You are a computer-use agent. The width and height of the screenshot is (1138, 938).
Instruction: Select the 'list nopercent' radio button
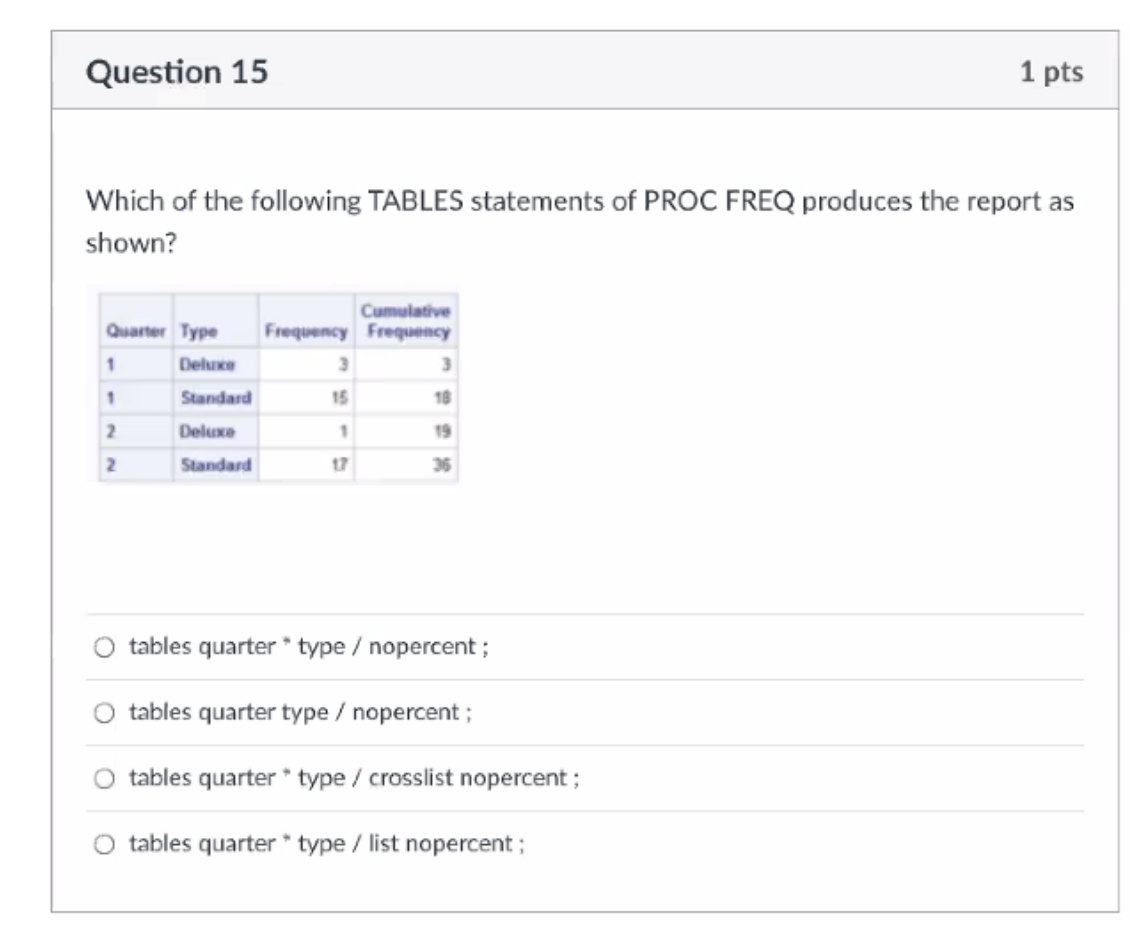[105, 844]
